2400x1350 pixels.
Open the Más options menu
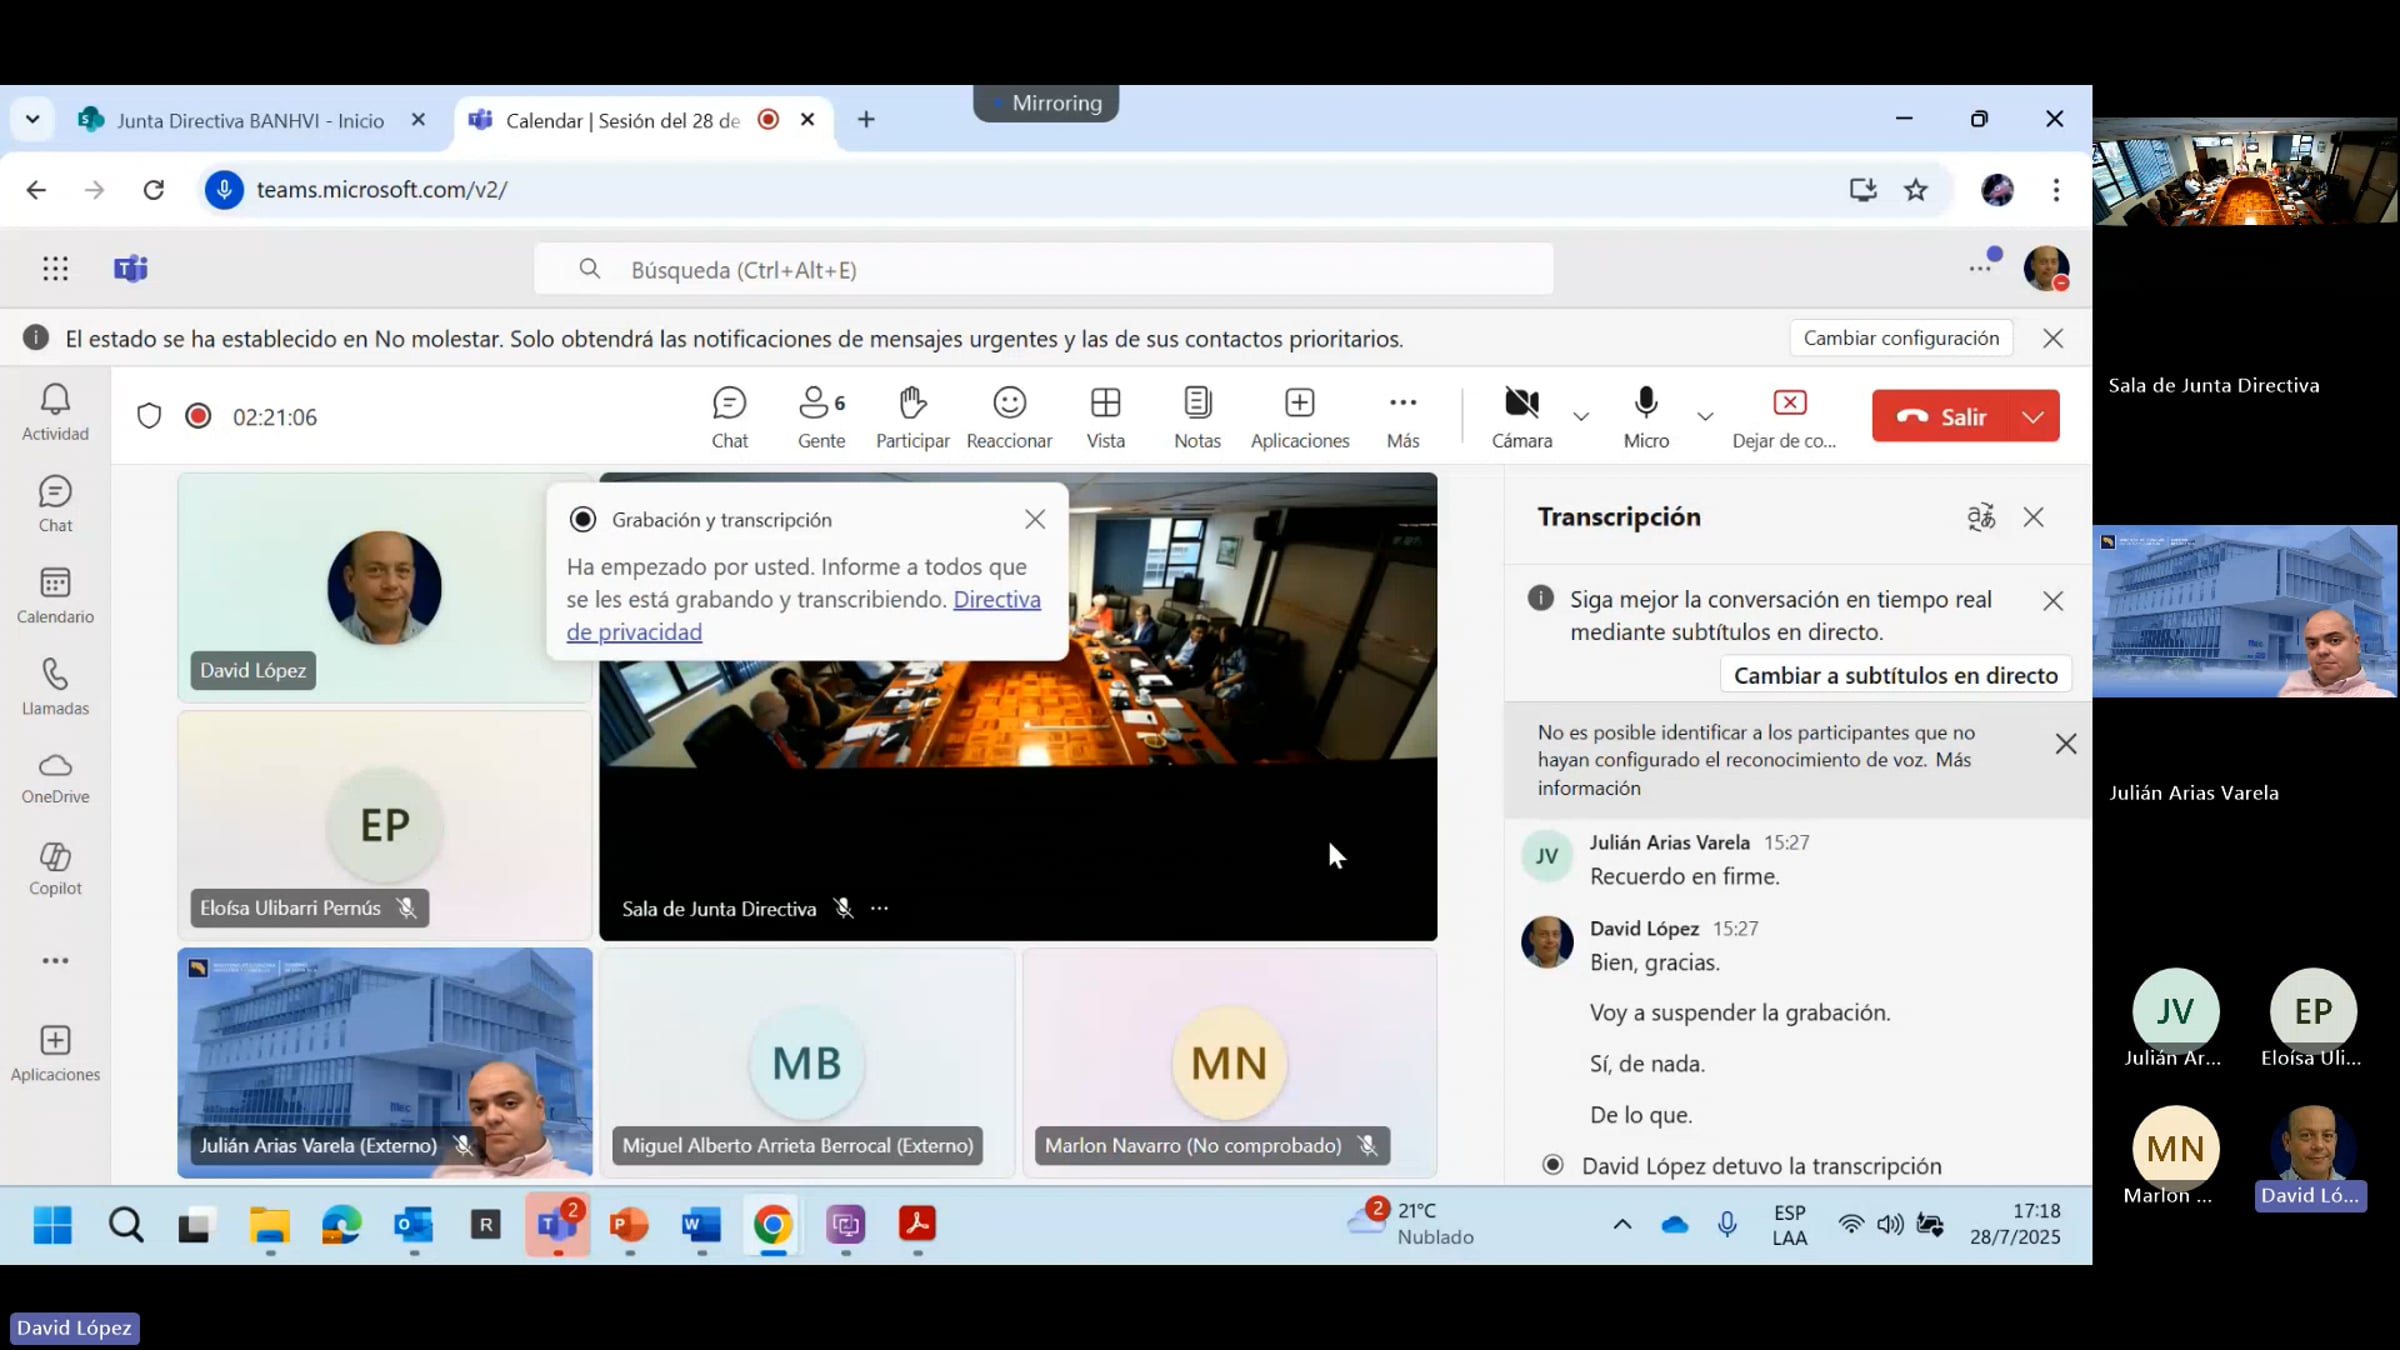click(1402, 417)
